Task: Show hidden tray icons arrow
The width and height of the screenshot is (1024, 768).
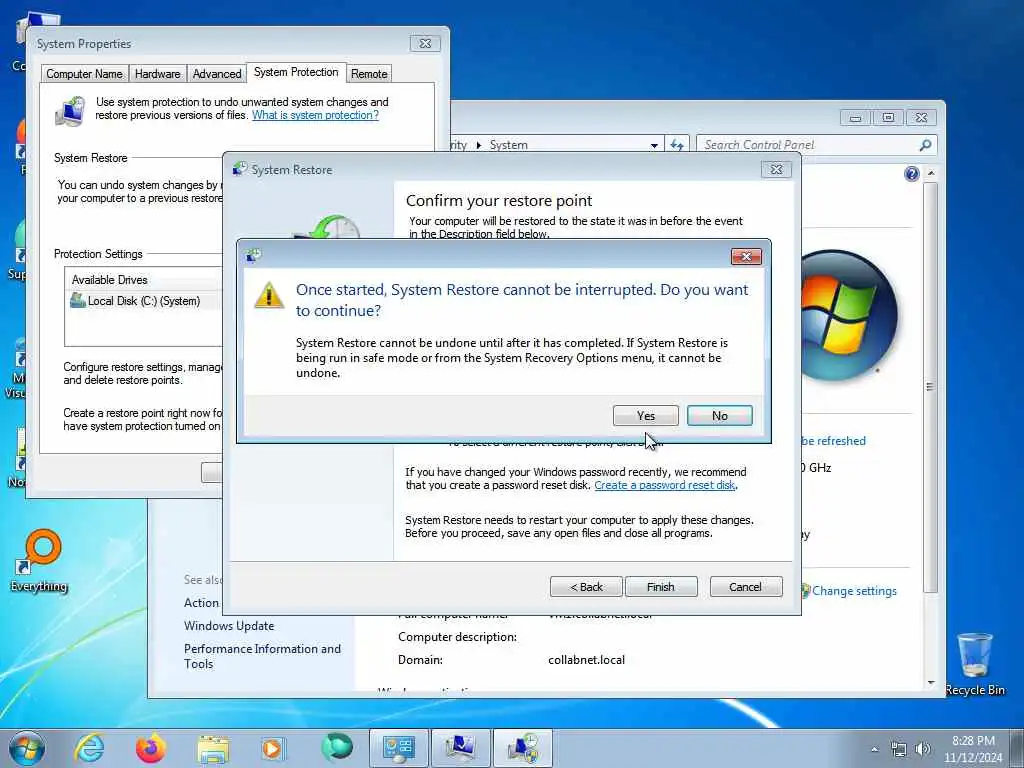Action: tap(874, 749)
